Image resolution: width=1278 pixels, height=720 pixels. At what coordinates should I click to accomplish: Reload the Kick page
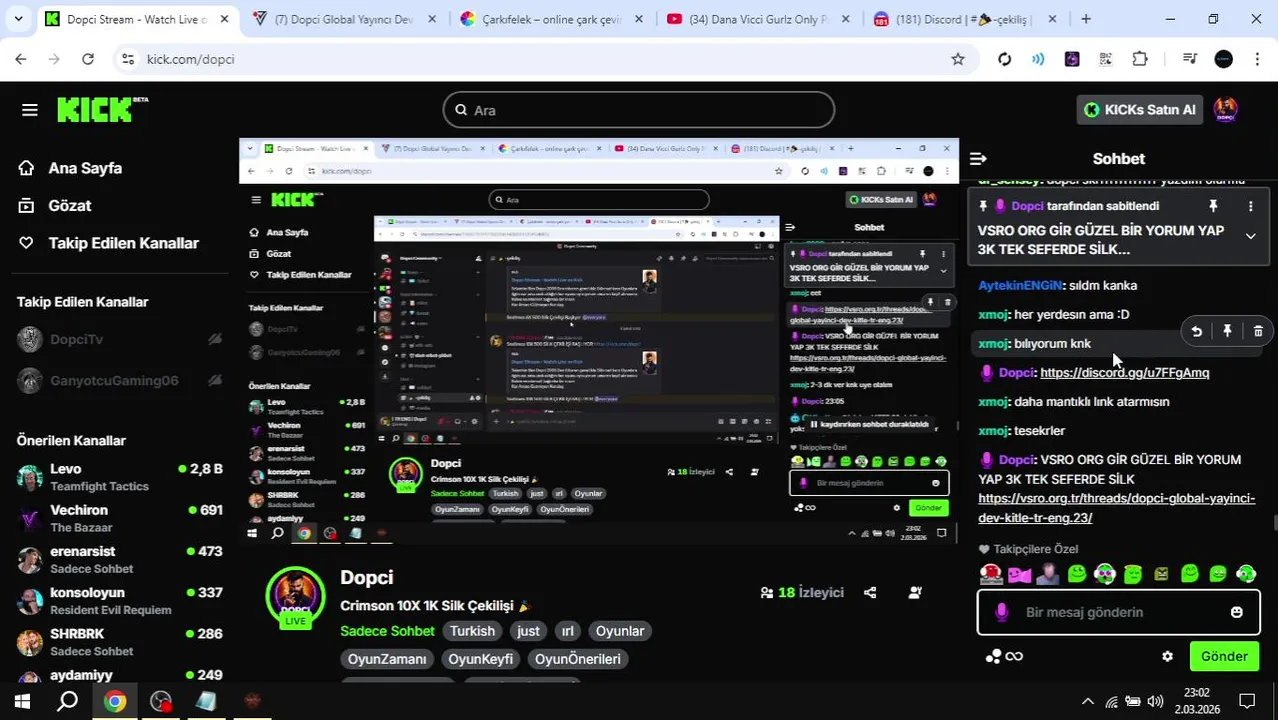[88, 59]
